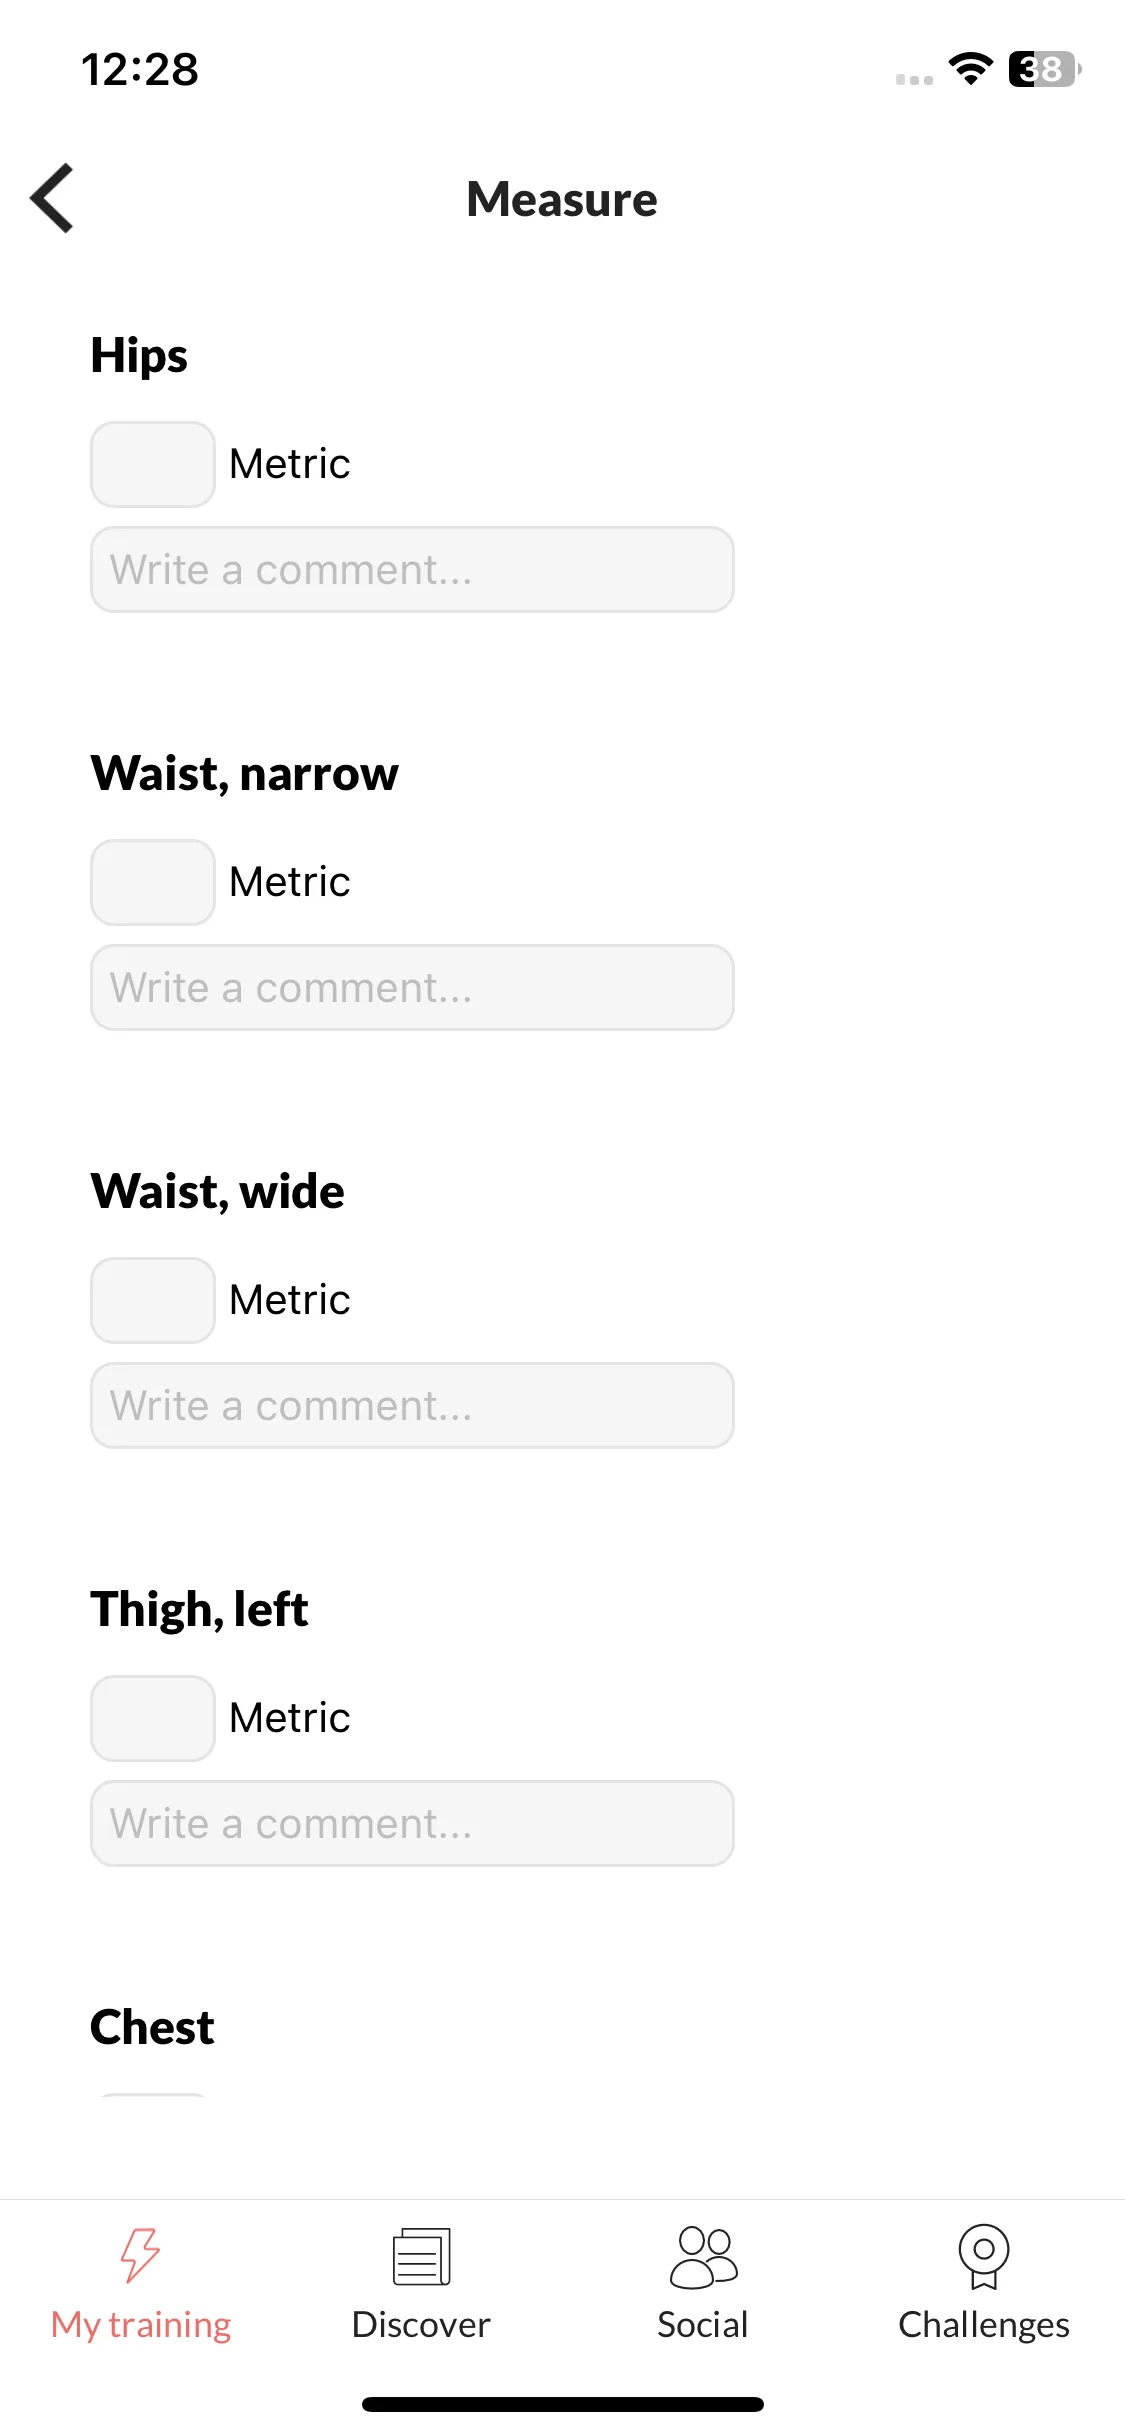The image size is (1125, 2436).
Task: Select the Waist, wide metric value box
Action: (x=153, y=1300)
